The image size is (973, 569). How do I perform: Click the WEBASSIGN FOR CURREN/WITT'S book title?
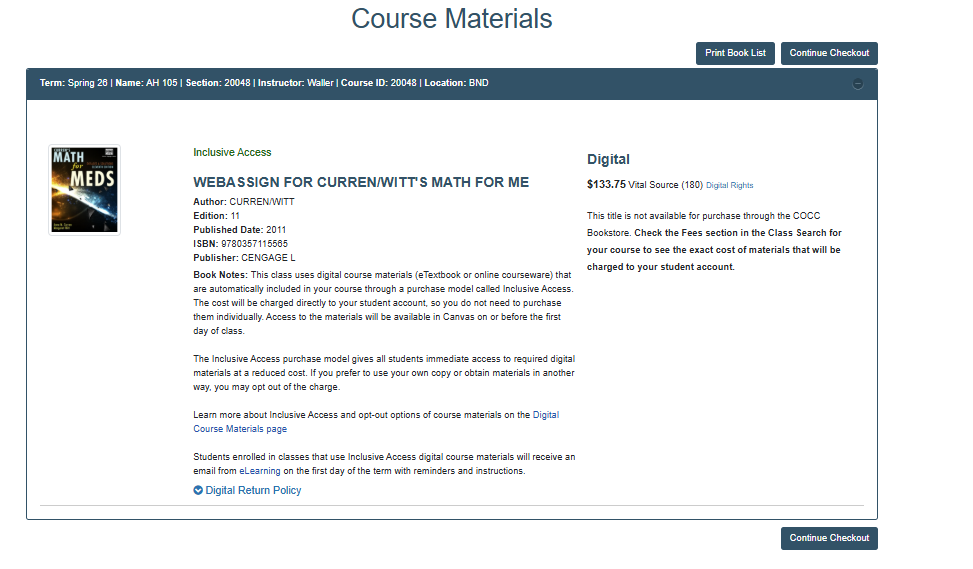point(361,182)
